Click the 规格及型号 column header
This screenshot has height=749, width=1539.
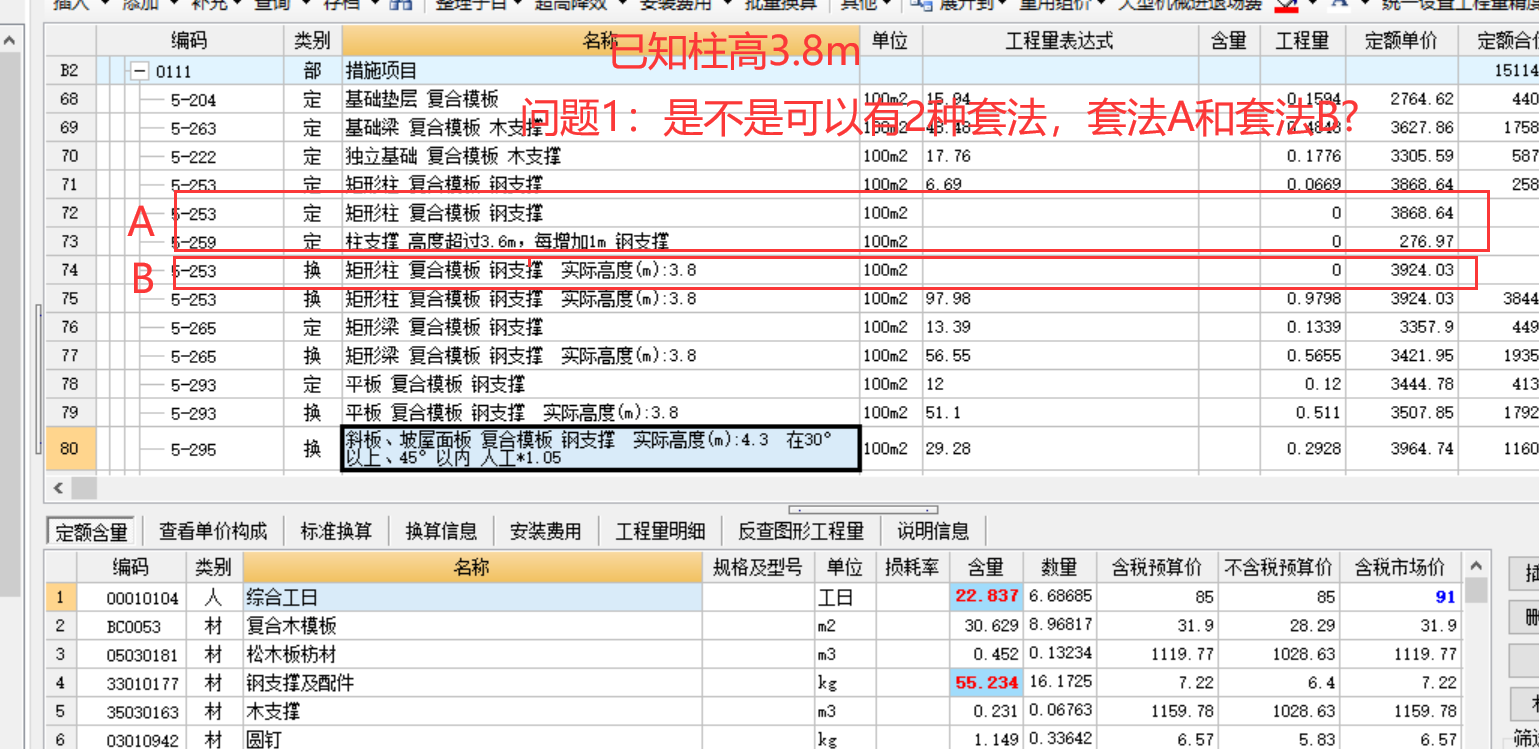pyautogui.click(x=758, y=567)
